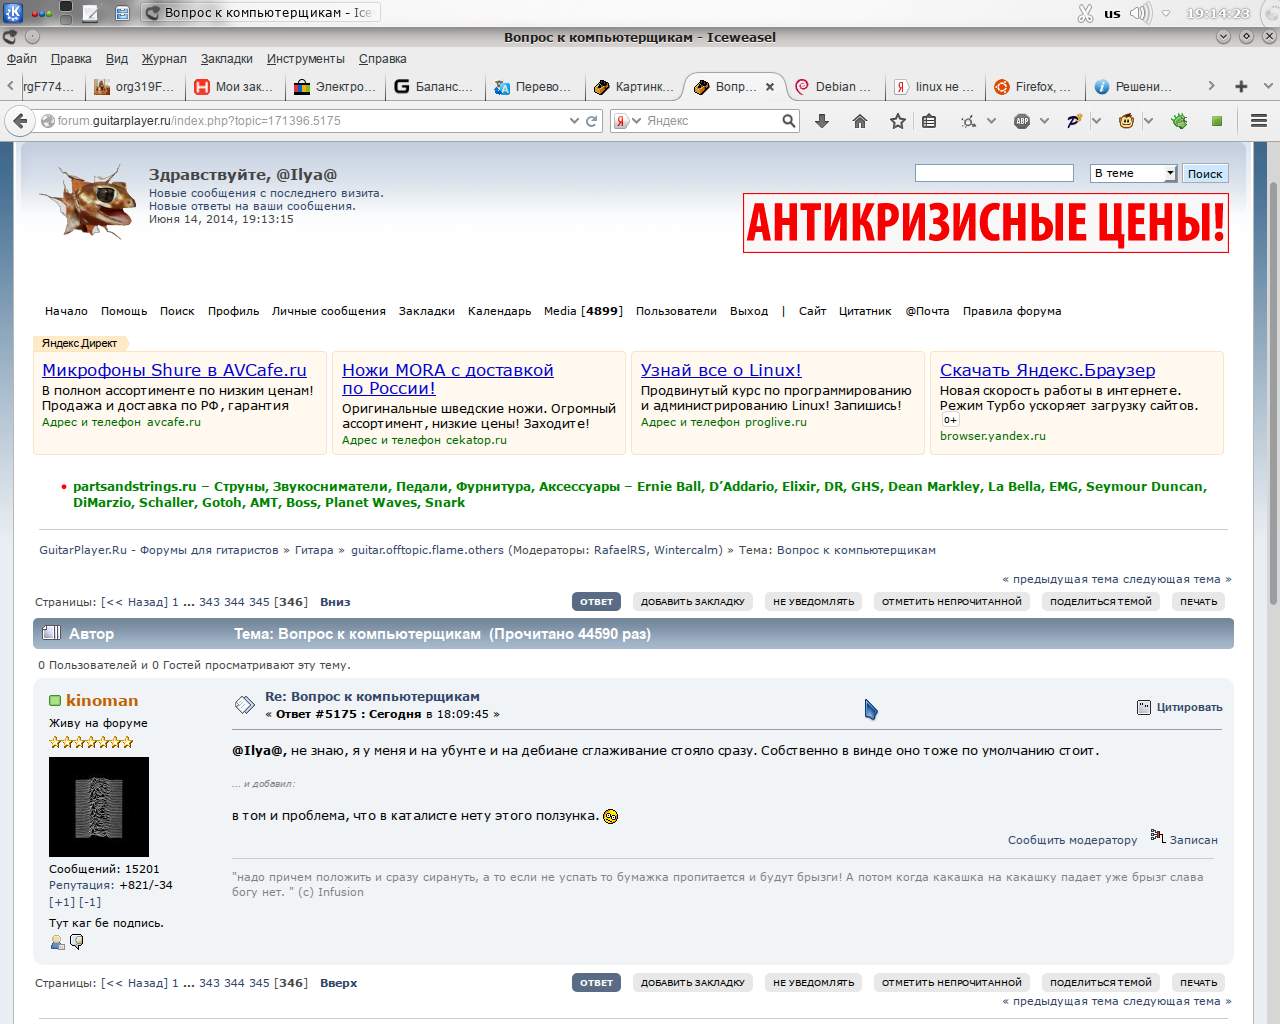This screenshot has height=1024, width=1280.
Task: Open the Инструменты menu
Action: (x=306, y=59)
